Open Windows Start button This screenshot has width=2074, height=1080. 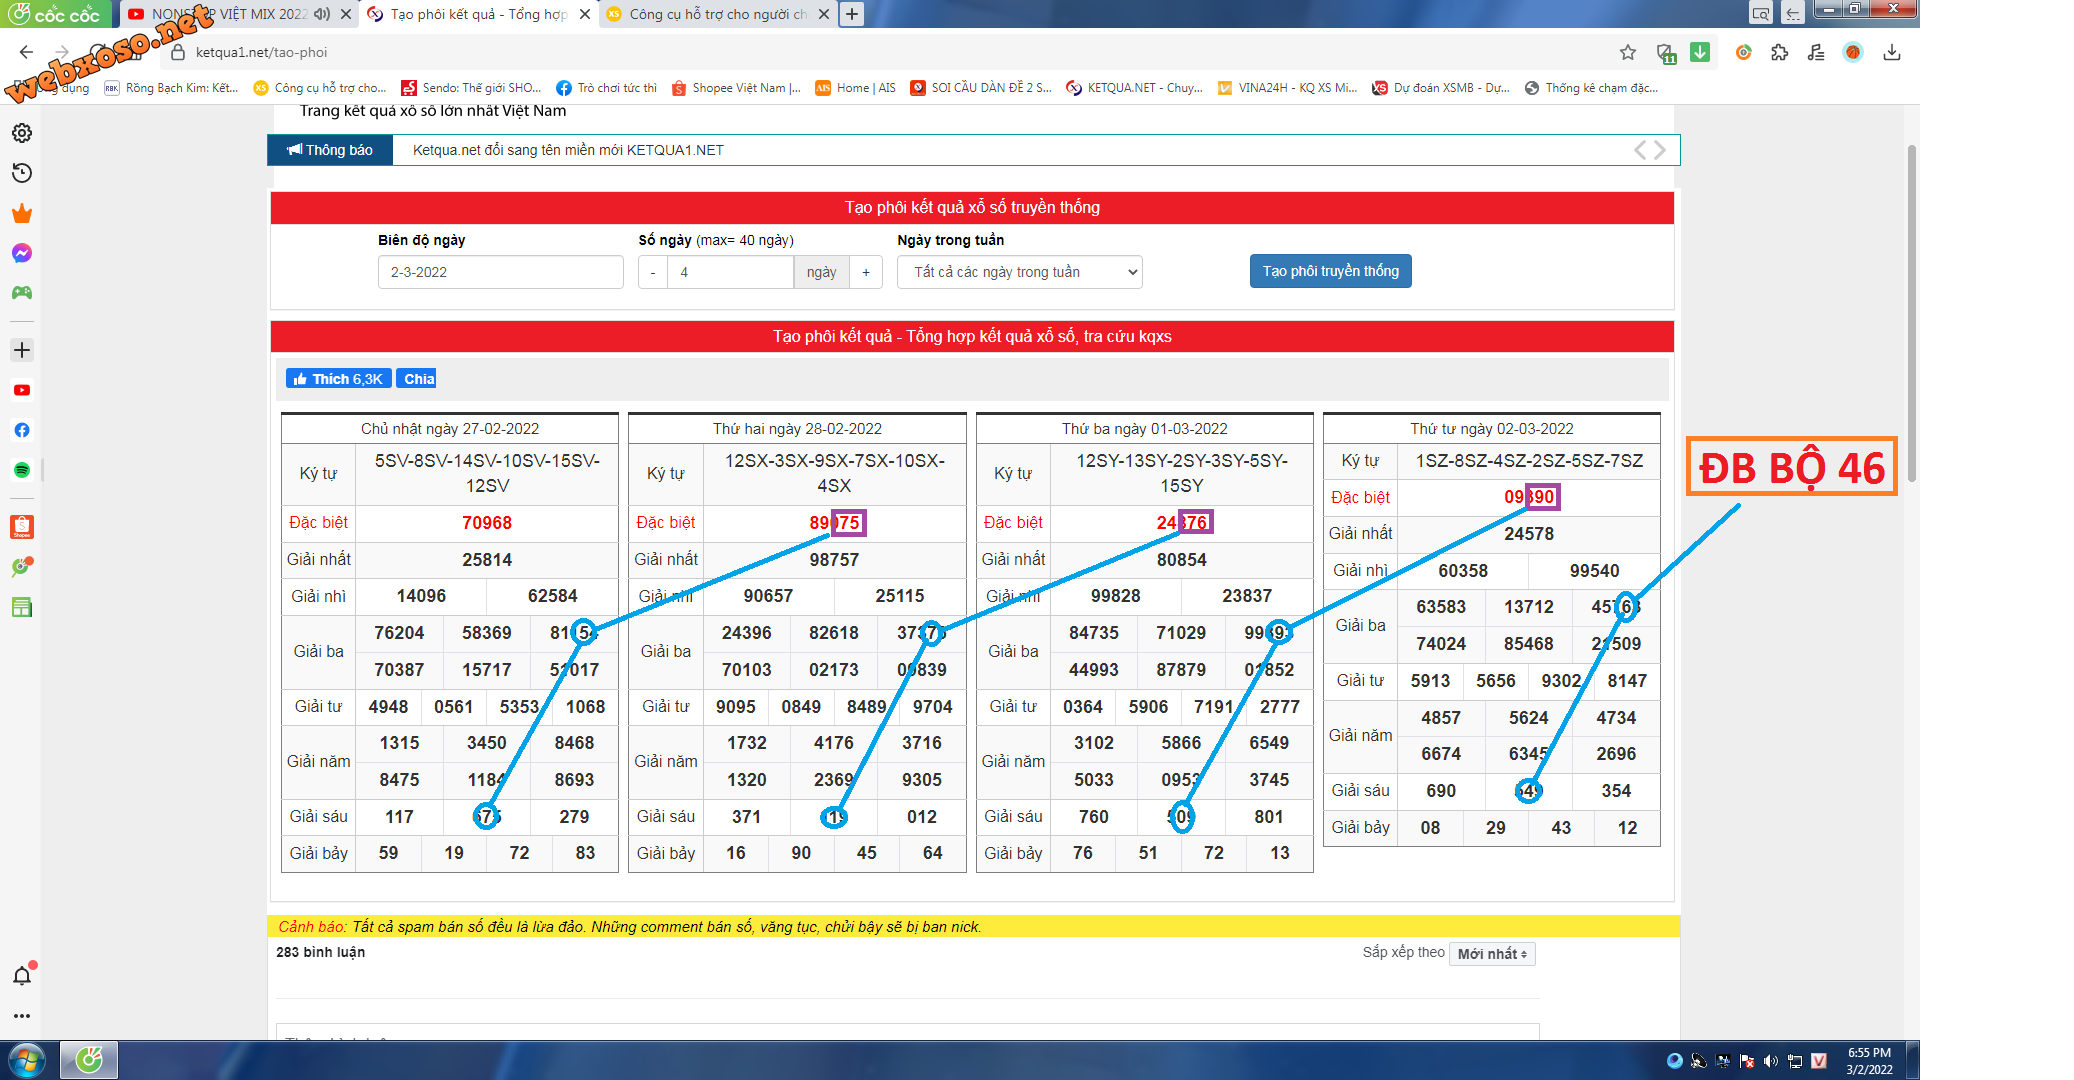pyautogui.click(x=27, y=1059)
